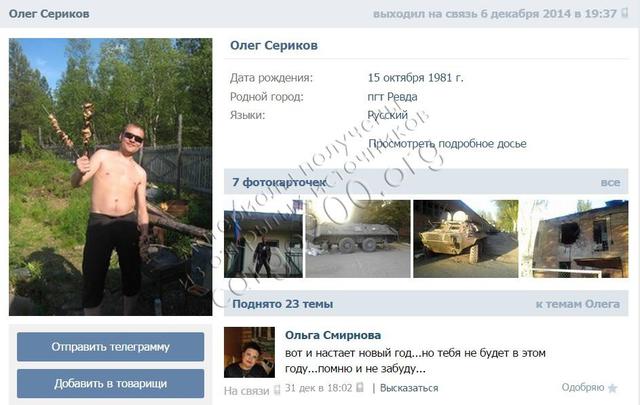Expand Просмотреть подробное досье details

[x=447, y=144]
